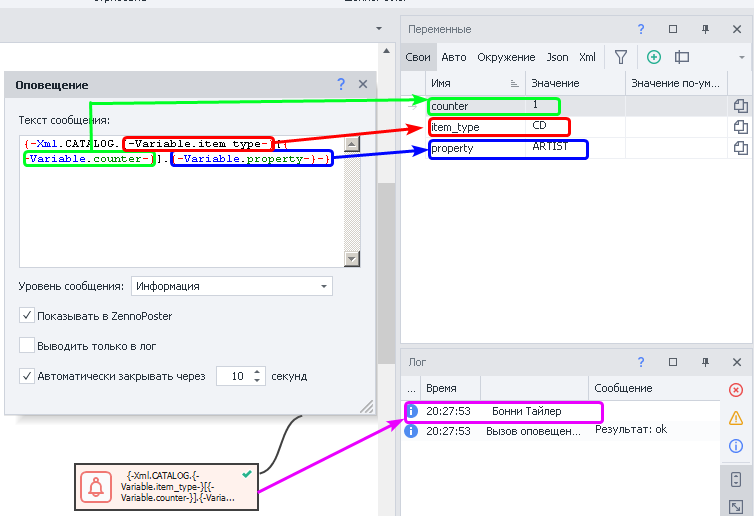The image size is (754, 516).
Task: Open 'Уровень сообщения' dropdown
Action: (231, 286)
